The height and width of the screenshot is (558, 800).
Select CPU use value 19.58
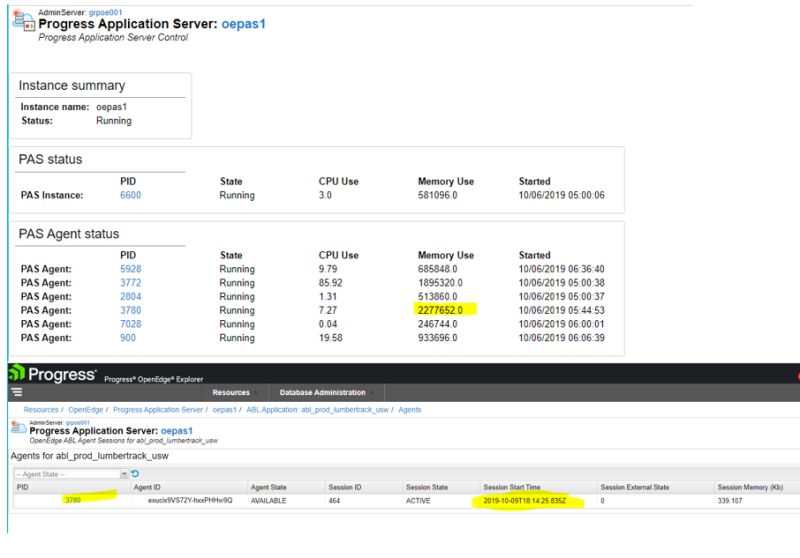(331, 338)
